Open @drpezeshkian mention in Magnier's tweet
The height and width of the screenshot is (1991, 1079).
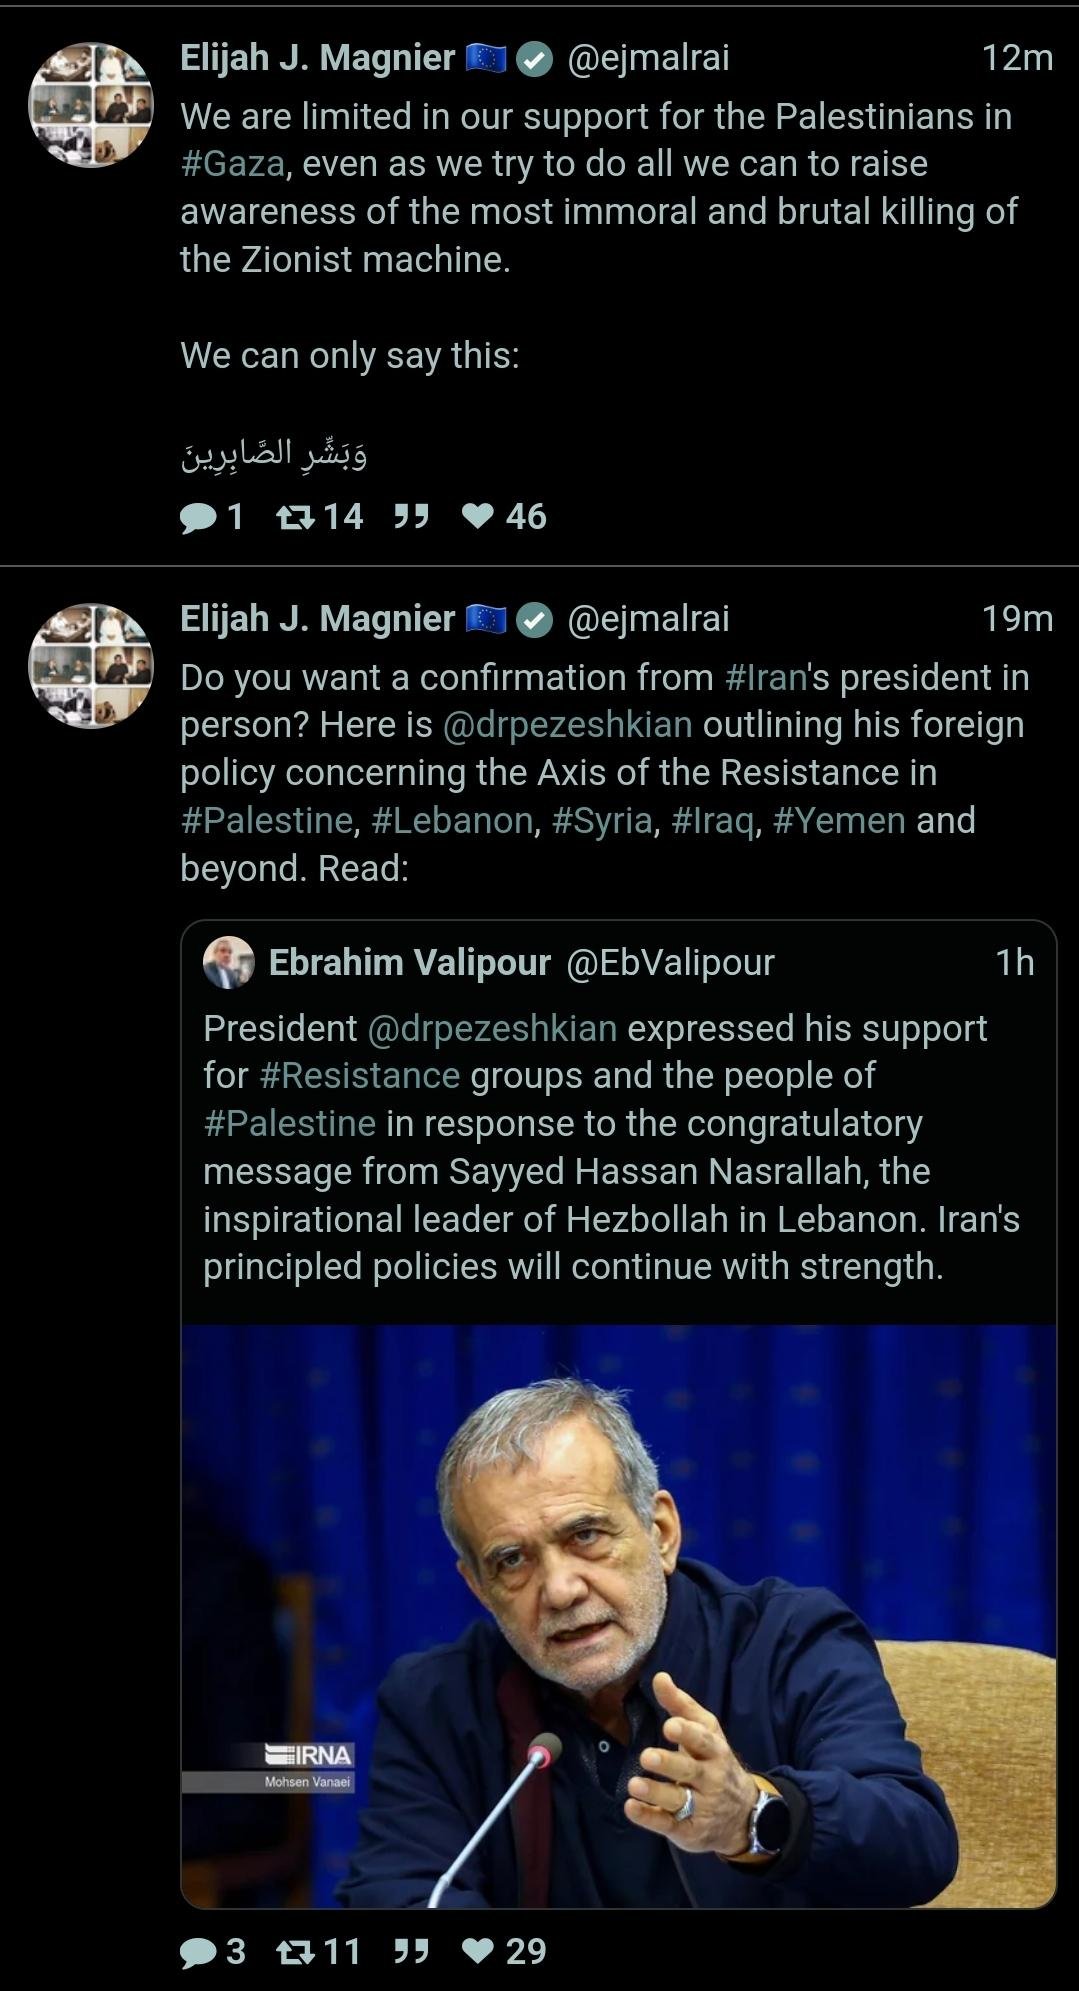point(567,725)
